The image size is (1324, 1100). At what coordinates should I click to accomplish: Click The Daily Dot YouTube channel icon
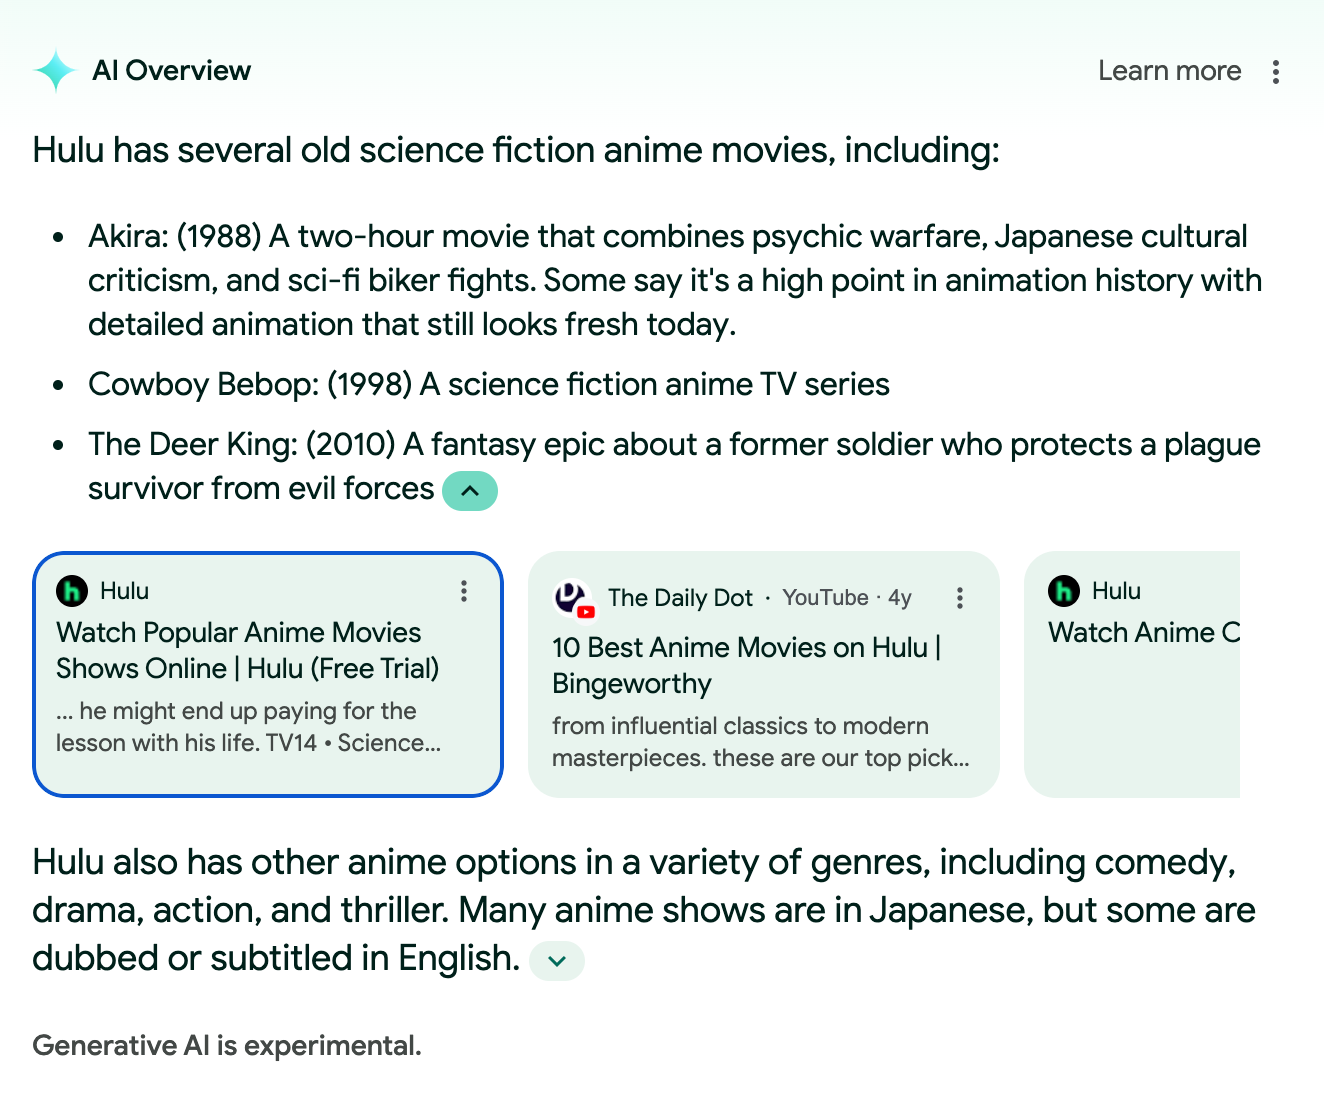[x=573, y=599]
